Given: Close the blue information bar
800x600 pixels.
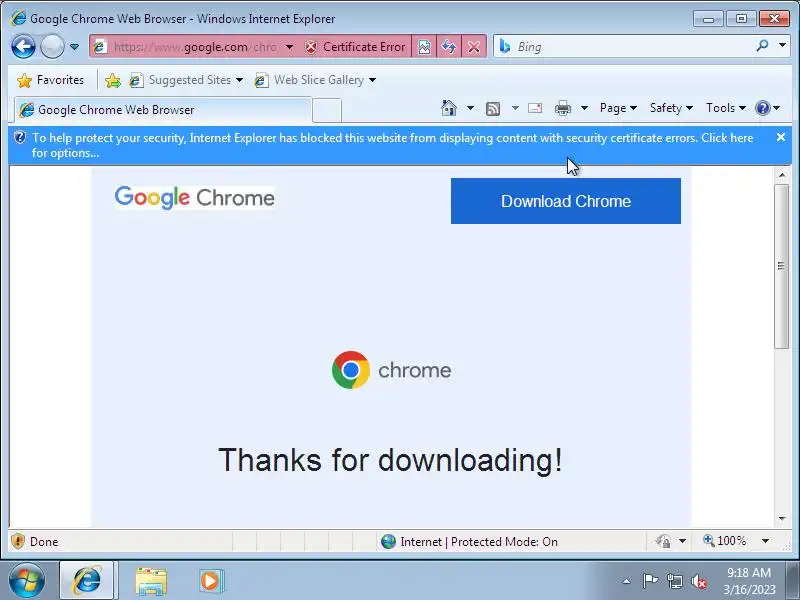Looking at the screenshot, I should pyautogui.click(x=781, y=137).
